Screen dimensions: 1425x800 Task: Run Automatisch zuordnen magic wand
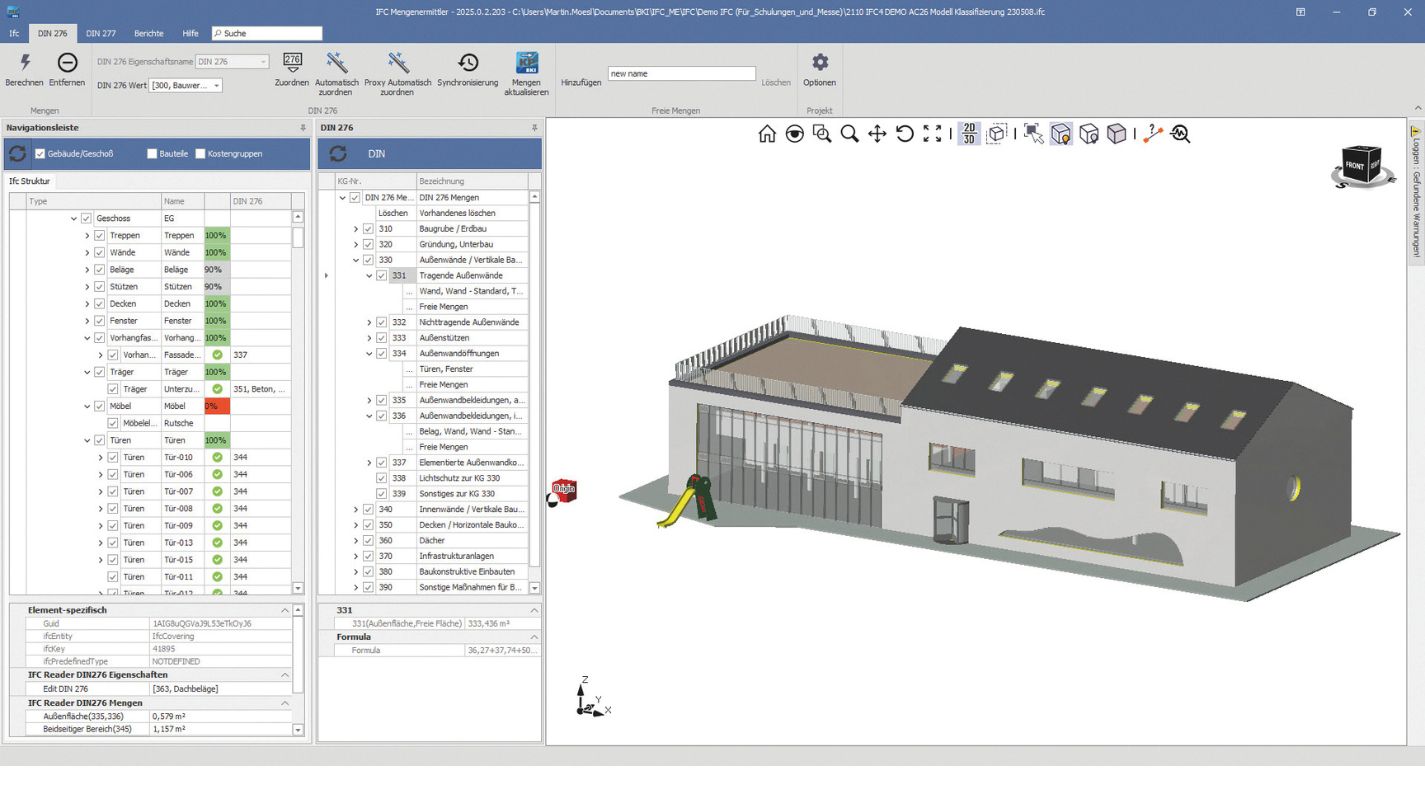[x=337, y=62]
